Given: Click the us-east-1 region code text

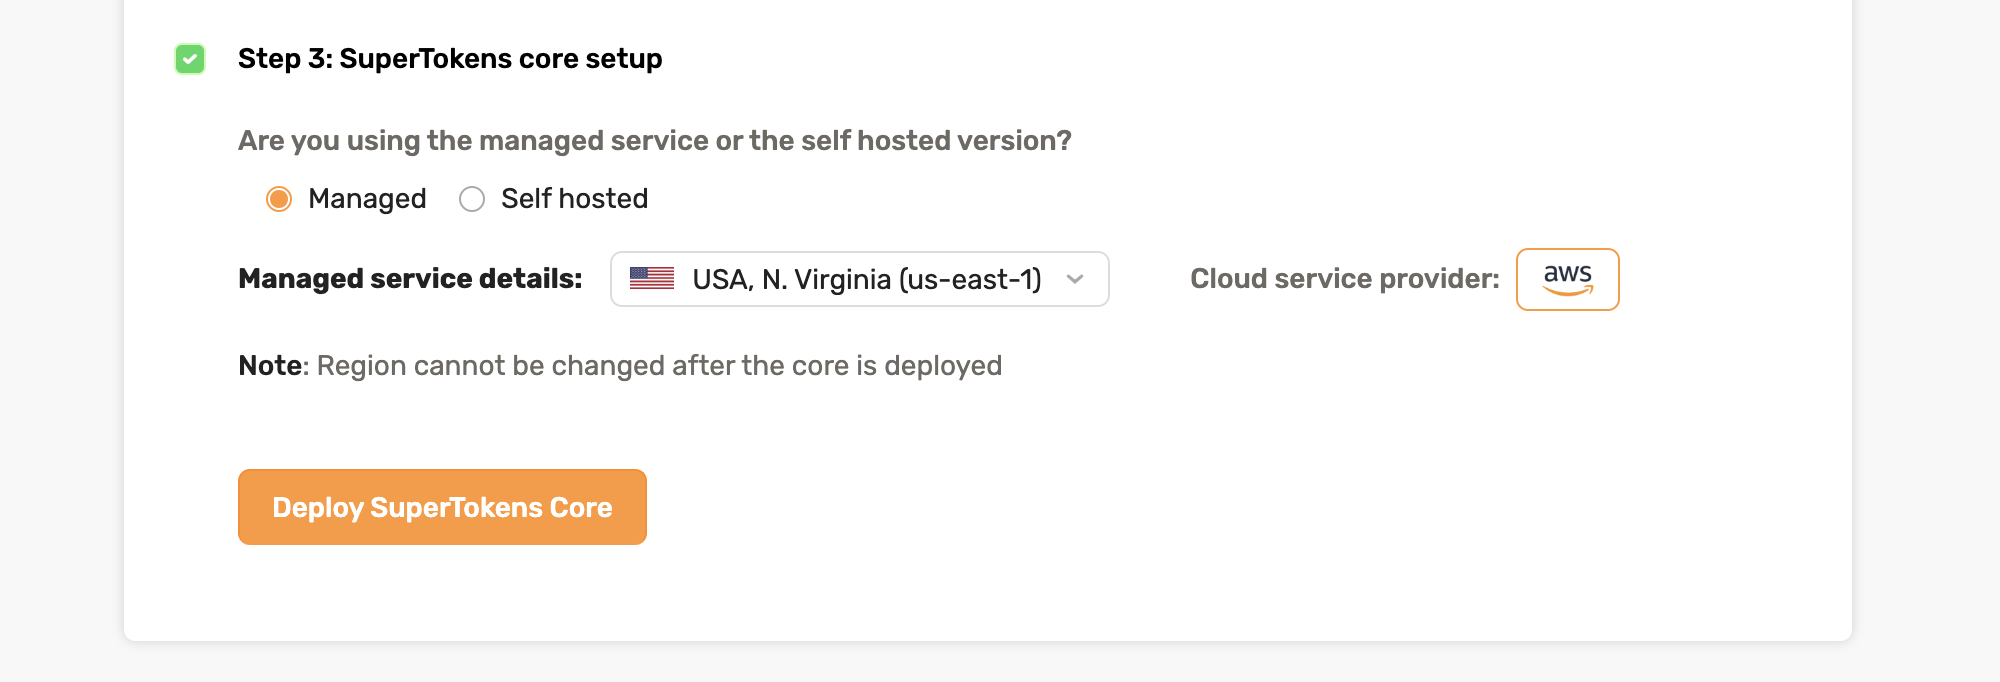Looking at the screenshot, I should click(x=970, y=279).
